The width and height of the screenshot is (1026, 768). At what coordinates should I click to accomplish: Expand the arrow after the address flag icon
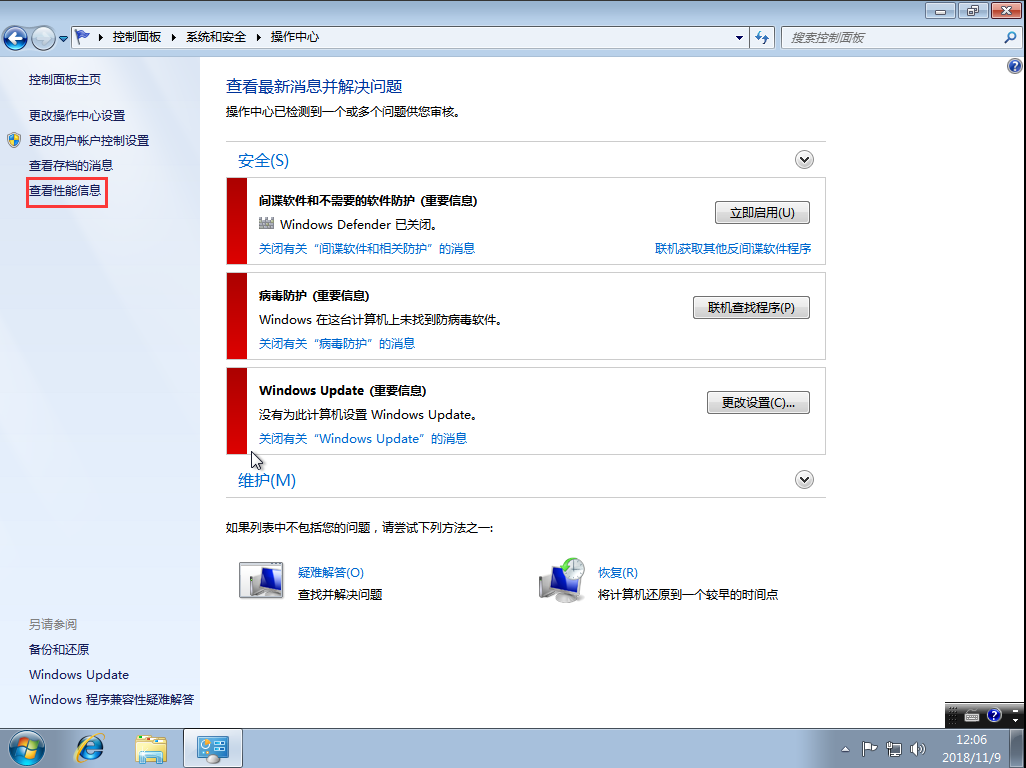(x=101, y=37)
